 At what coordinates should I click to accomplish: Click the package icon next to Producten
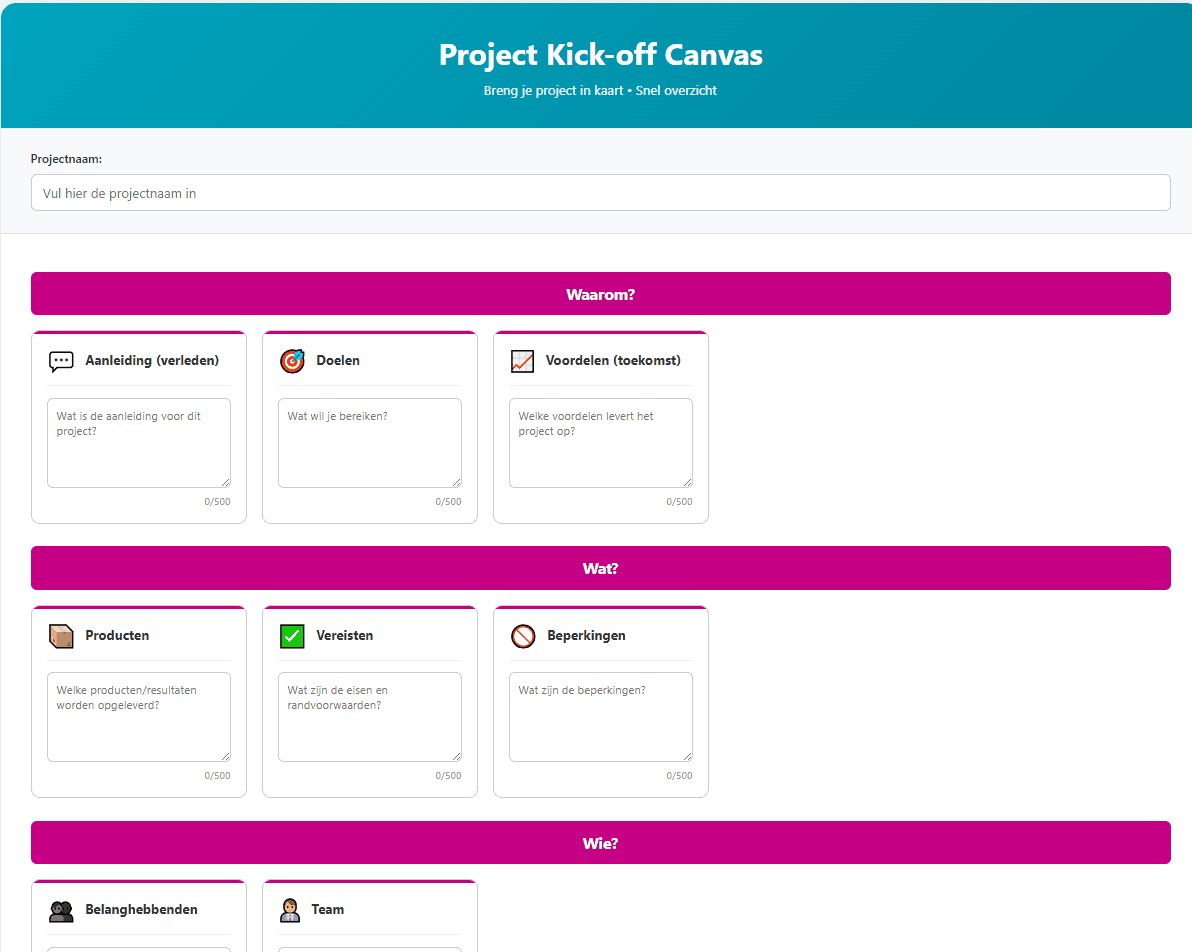tap(61, 635)
